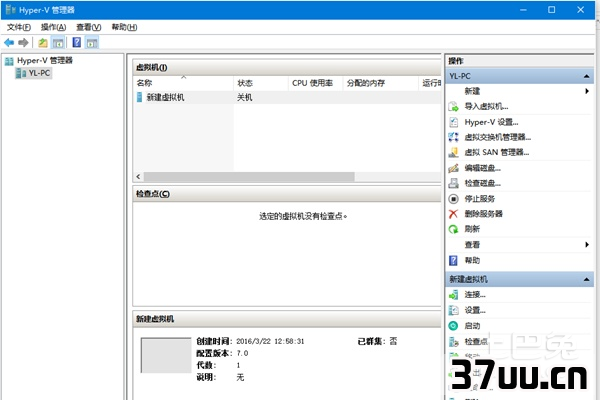Toggle the action pane toolbar icon

pyautogui.click(x=92, y=43)
